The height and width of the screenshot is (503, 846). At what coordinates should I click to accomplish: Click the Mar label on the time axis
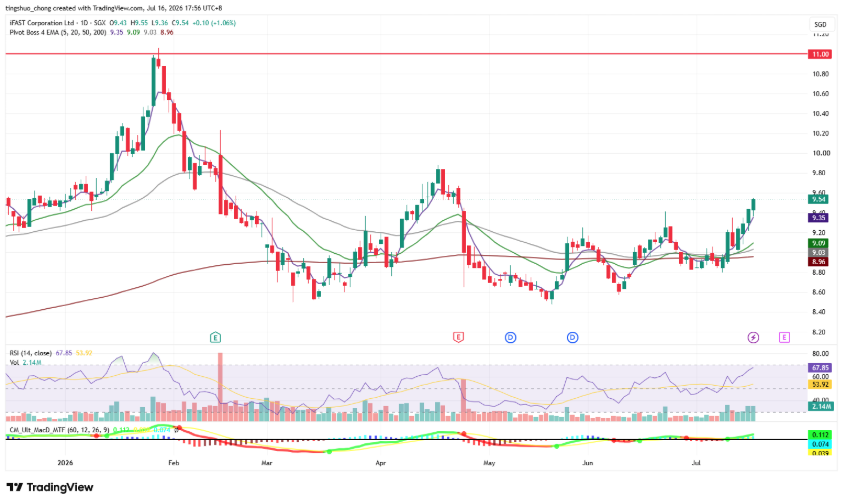point(267,463)
